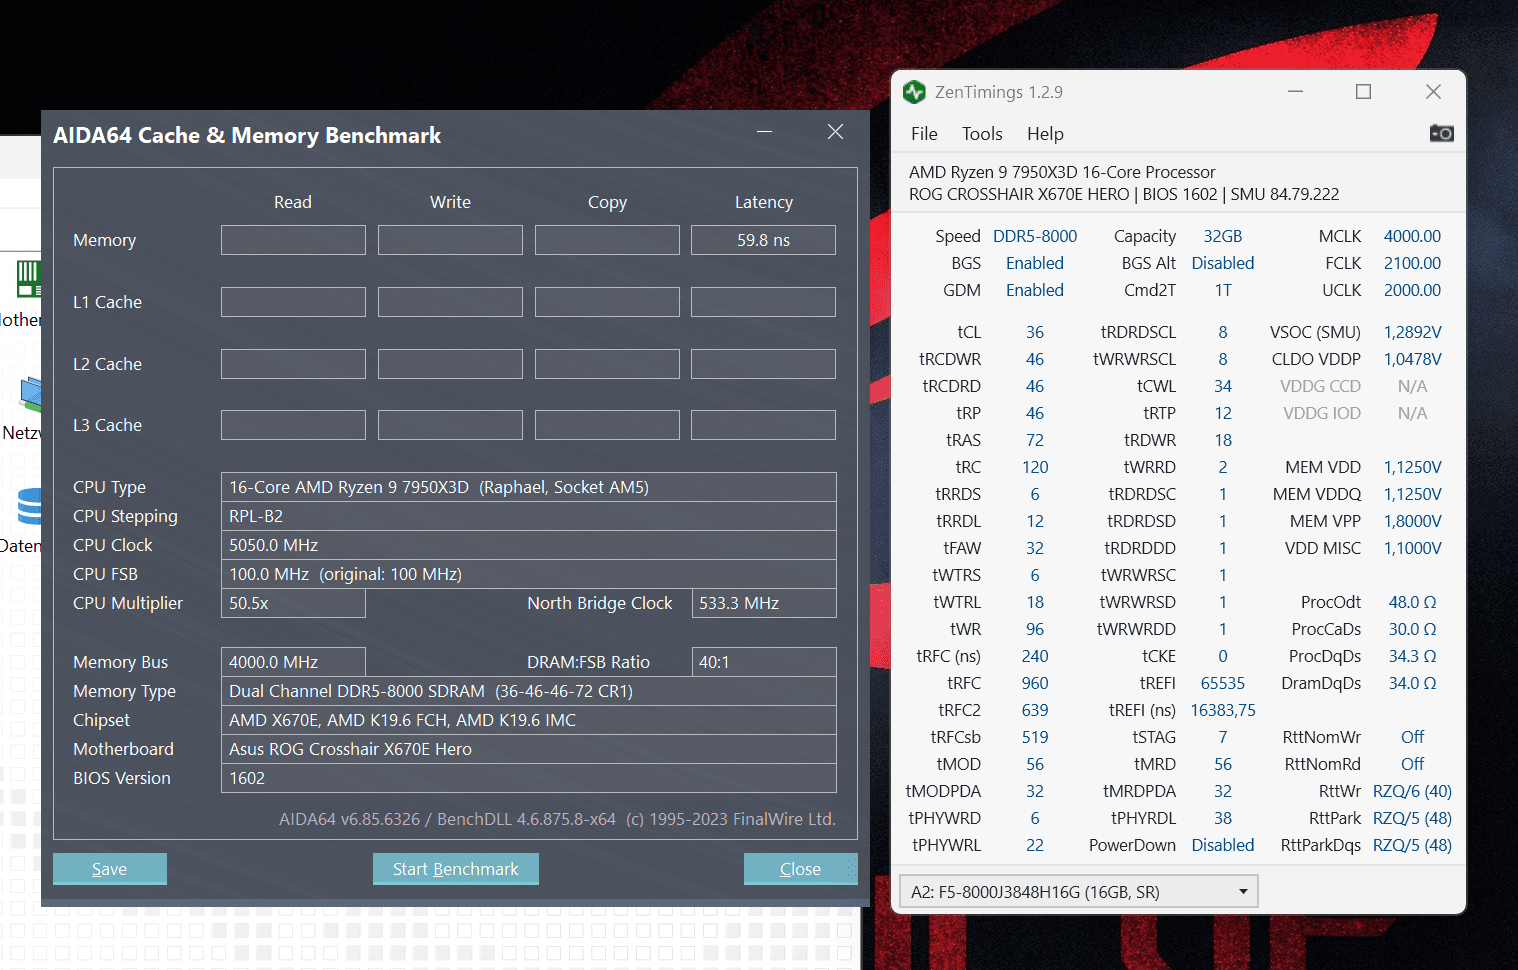Click the GDM Enabled value
The height and width of the screenshot is (970, 1518).
[1035, 290]
